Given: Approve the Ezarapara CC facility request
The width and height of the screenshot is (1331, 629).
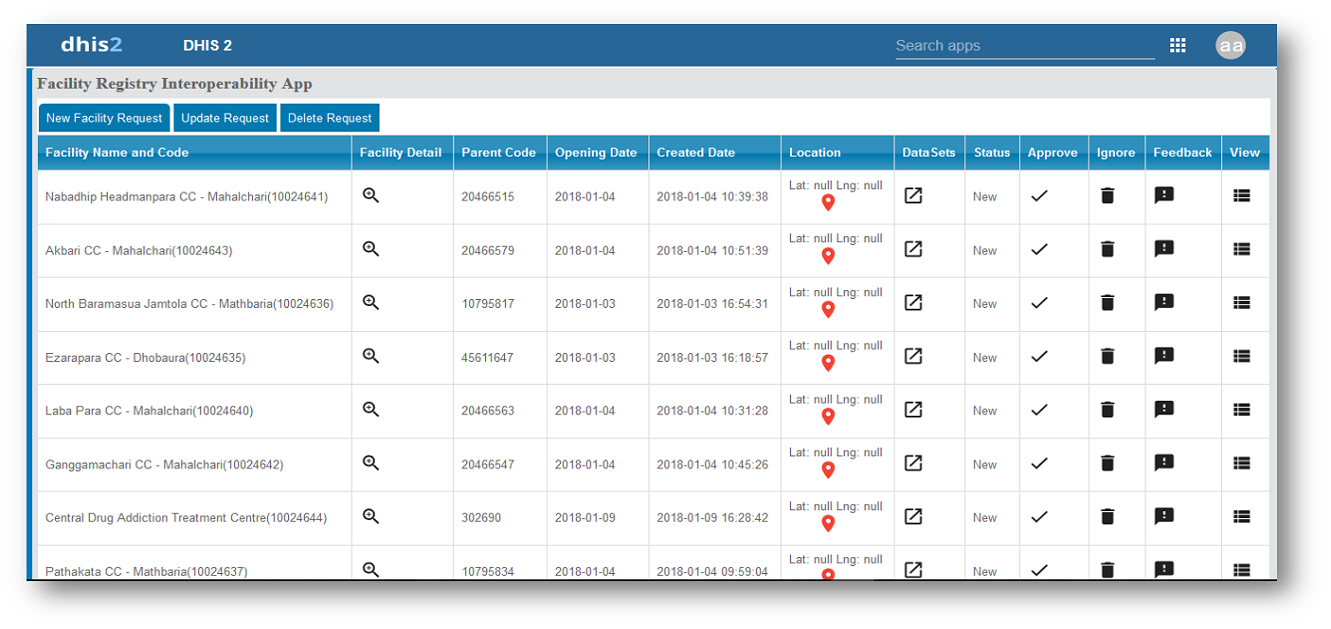Looking at the screenshot, I should pyautogui.click(x=1039, y=356).
